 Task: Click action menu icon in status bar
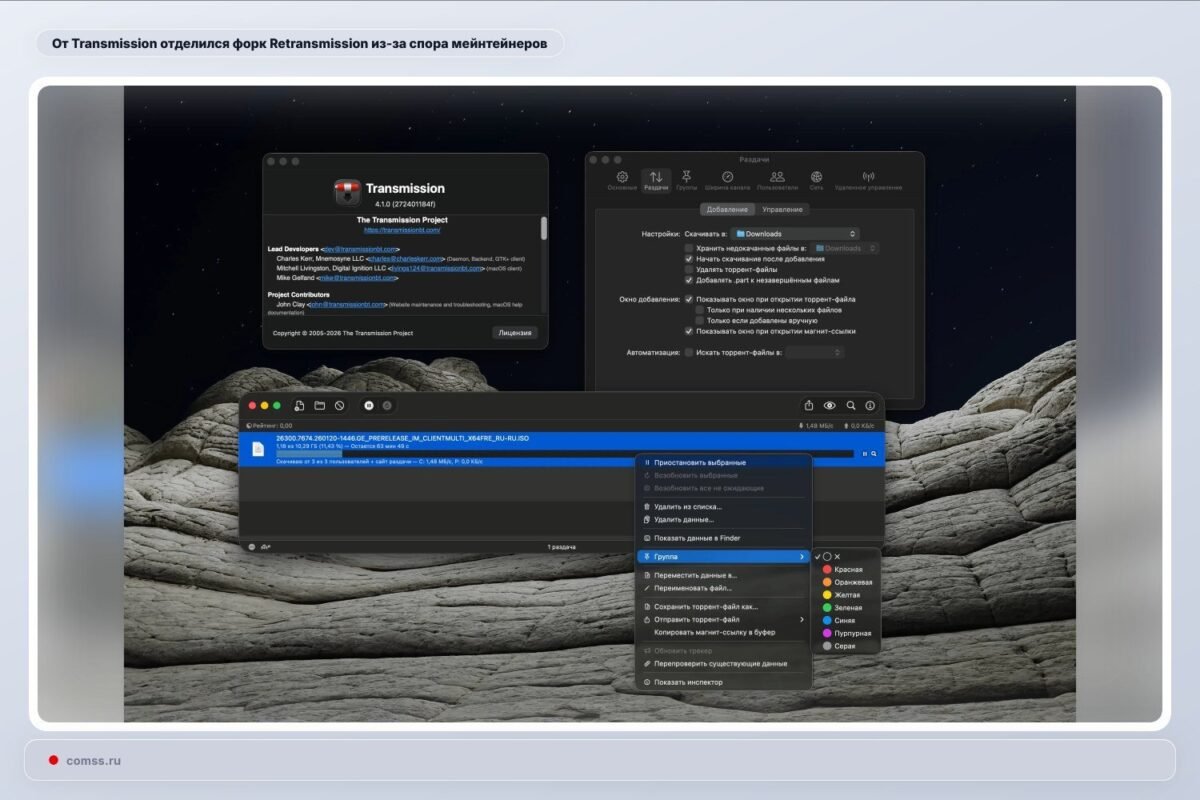point(251,547)
